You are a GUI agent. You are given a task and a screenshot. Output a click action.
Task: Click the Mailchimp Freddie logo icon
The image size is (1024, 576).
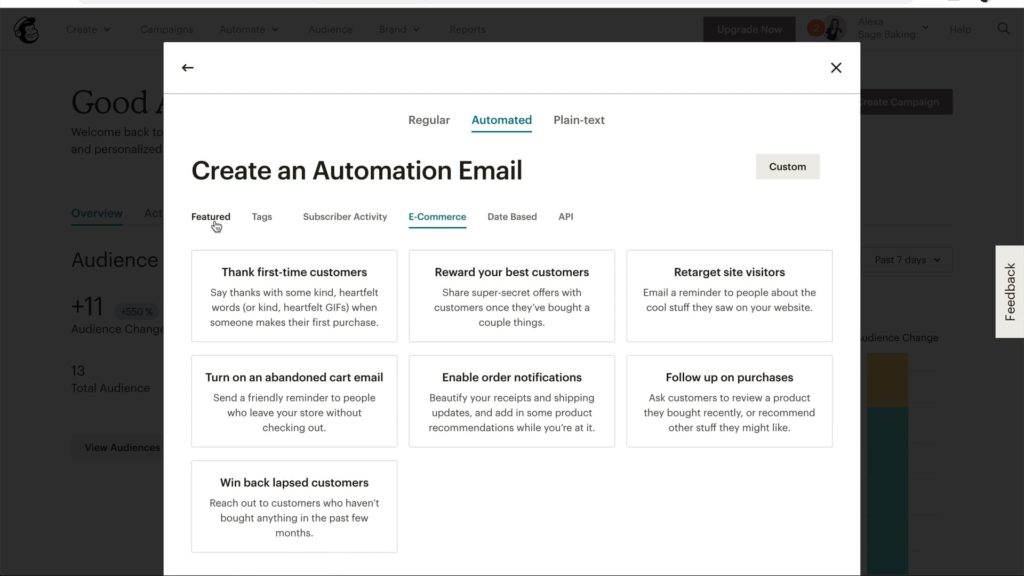pos(26,29)
